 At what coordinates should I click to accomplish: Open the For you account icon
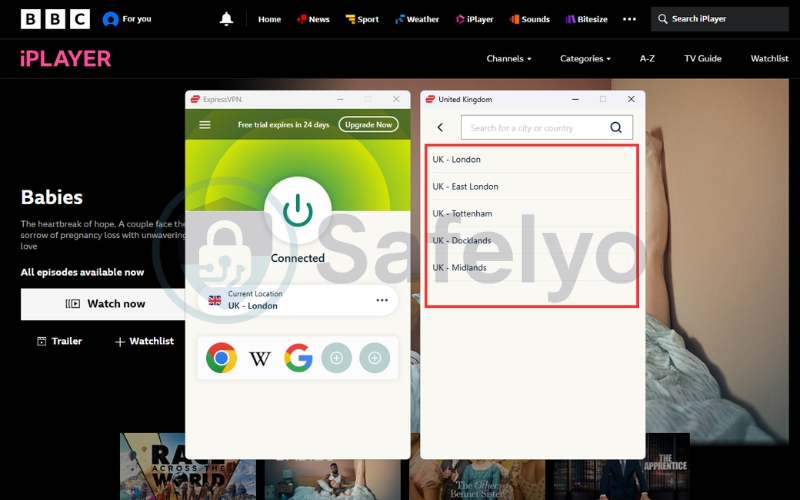coord(110,19)
